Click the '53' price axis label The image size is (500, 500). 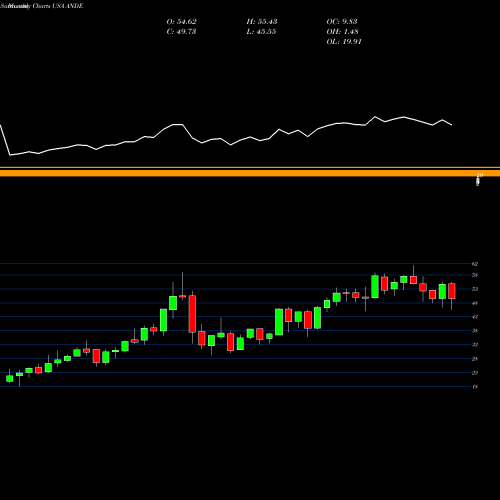[475, 289]
